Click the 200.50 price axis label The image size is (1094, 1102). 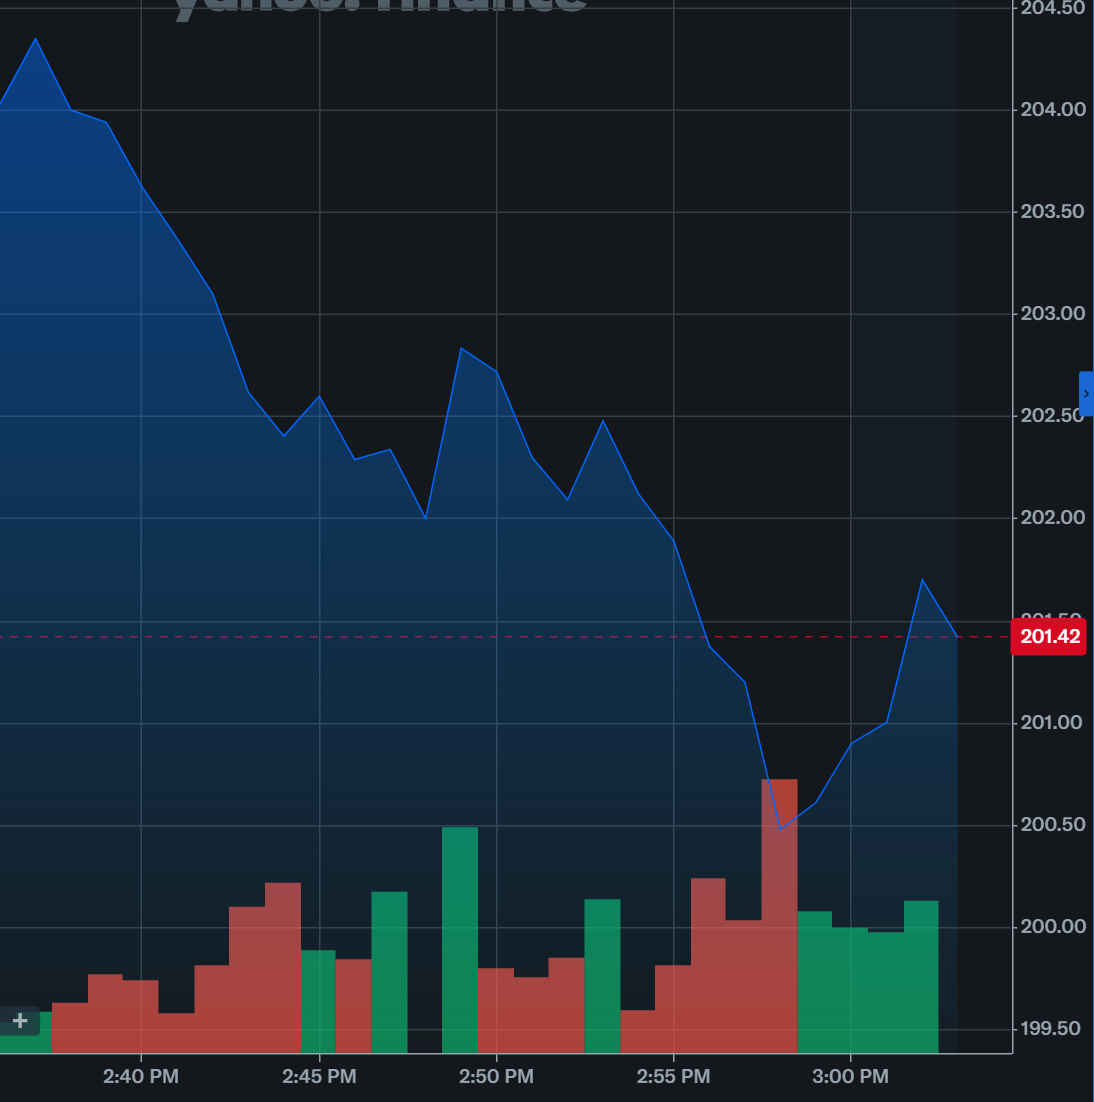tap(1053, 824)
